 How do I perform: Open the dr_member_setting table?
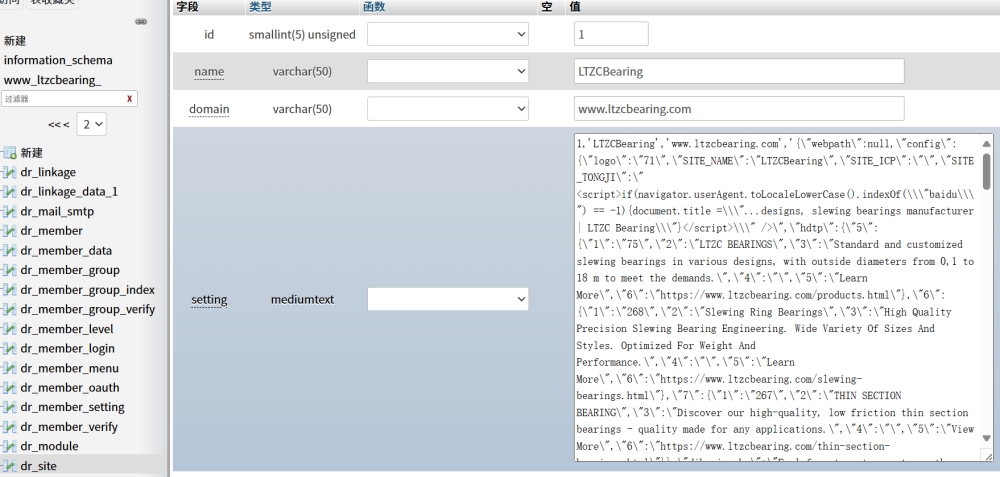[x=72, y=407]
